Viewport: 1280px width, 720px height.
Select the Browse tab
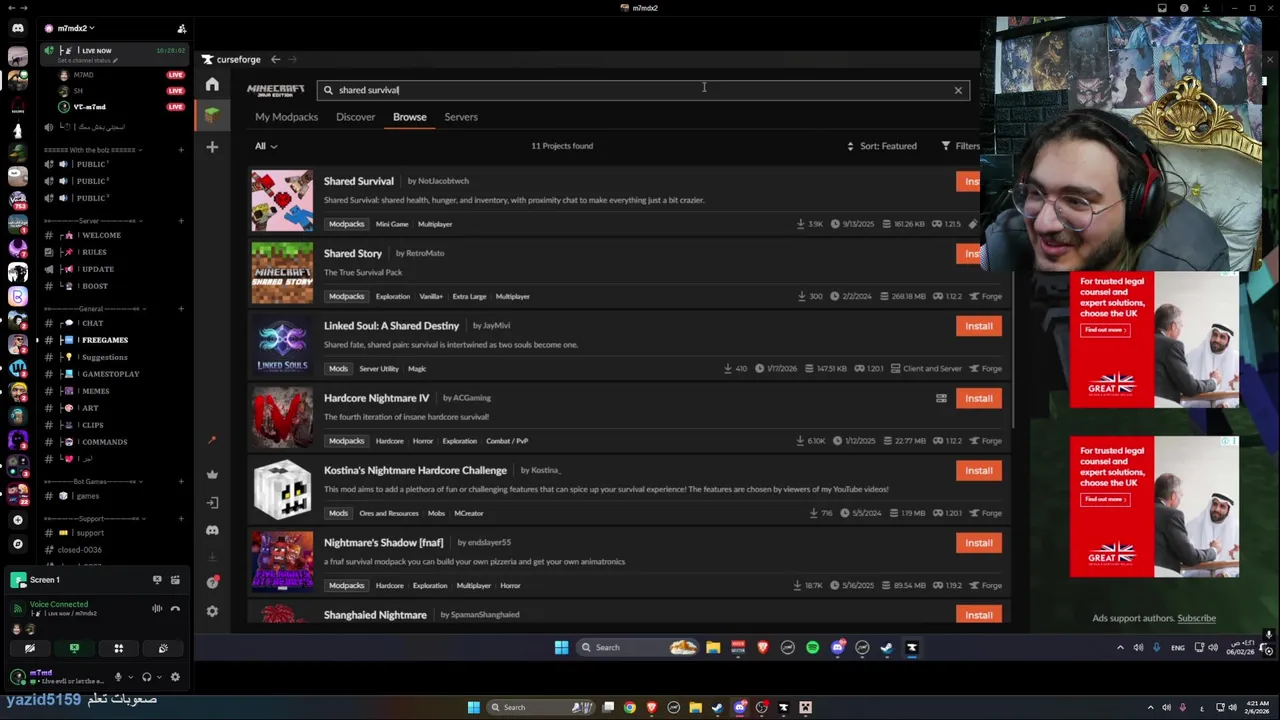[409, 117]
